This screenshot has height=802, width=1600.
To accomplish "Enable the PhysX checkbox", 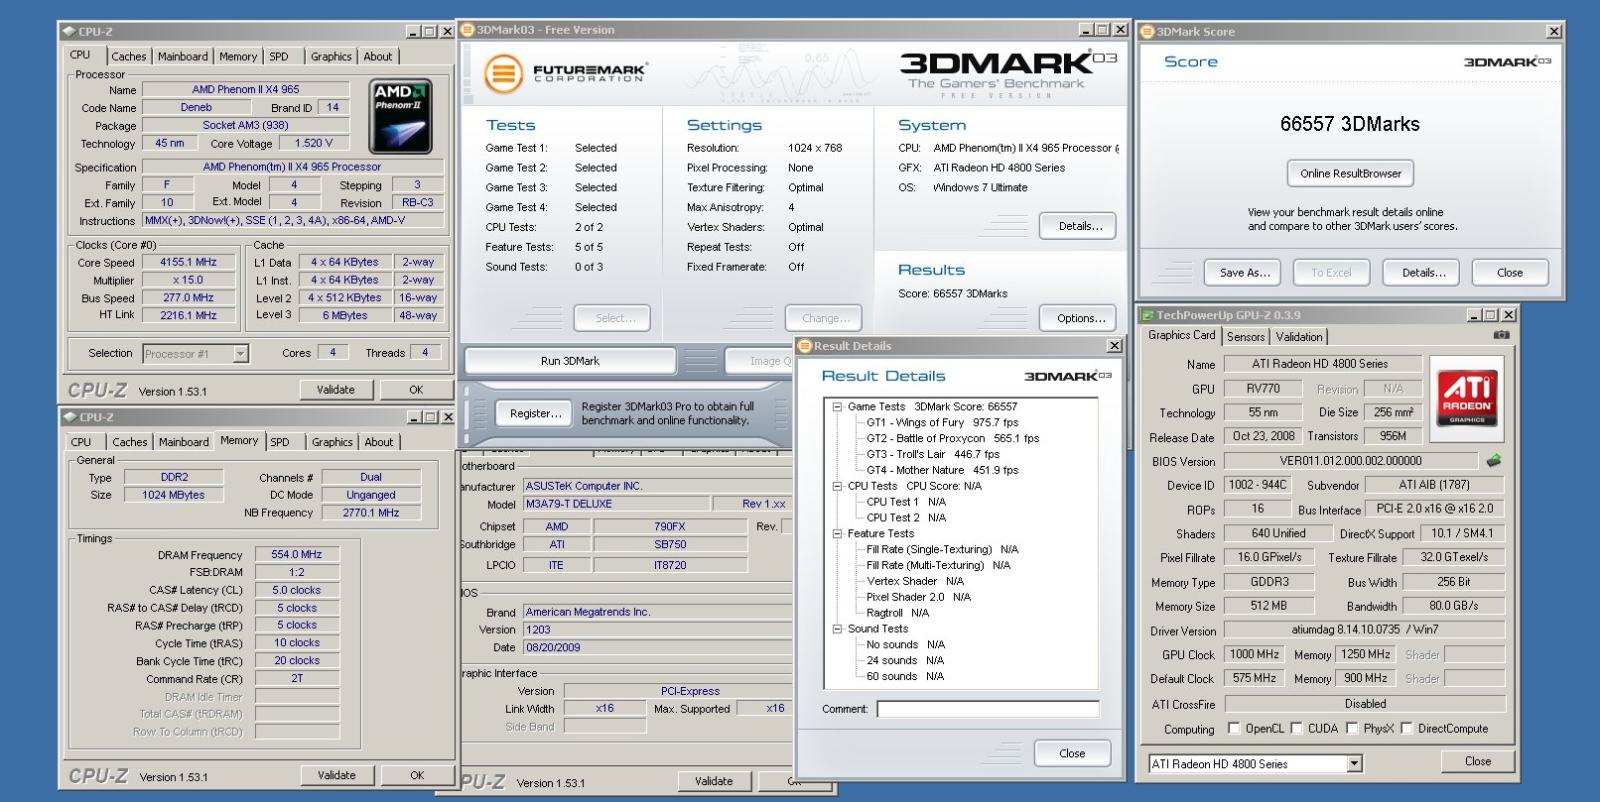I will [1351, 728].
